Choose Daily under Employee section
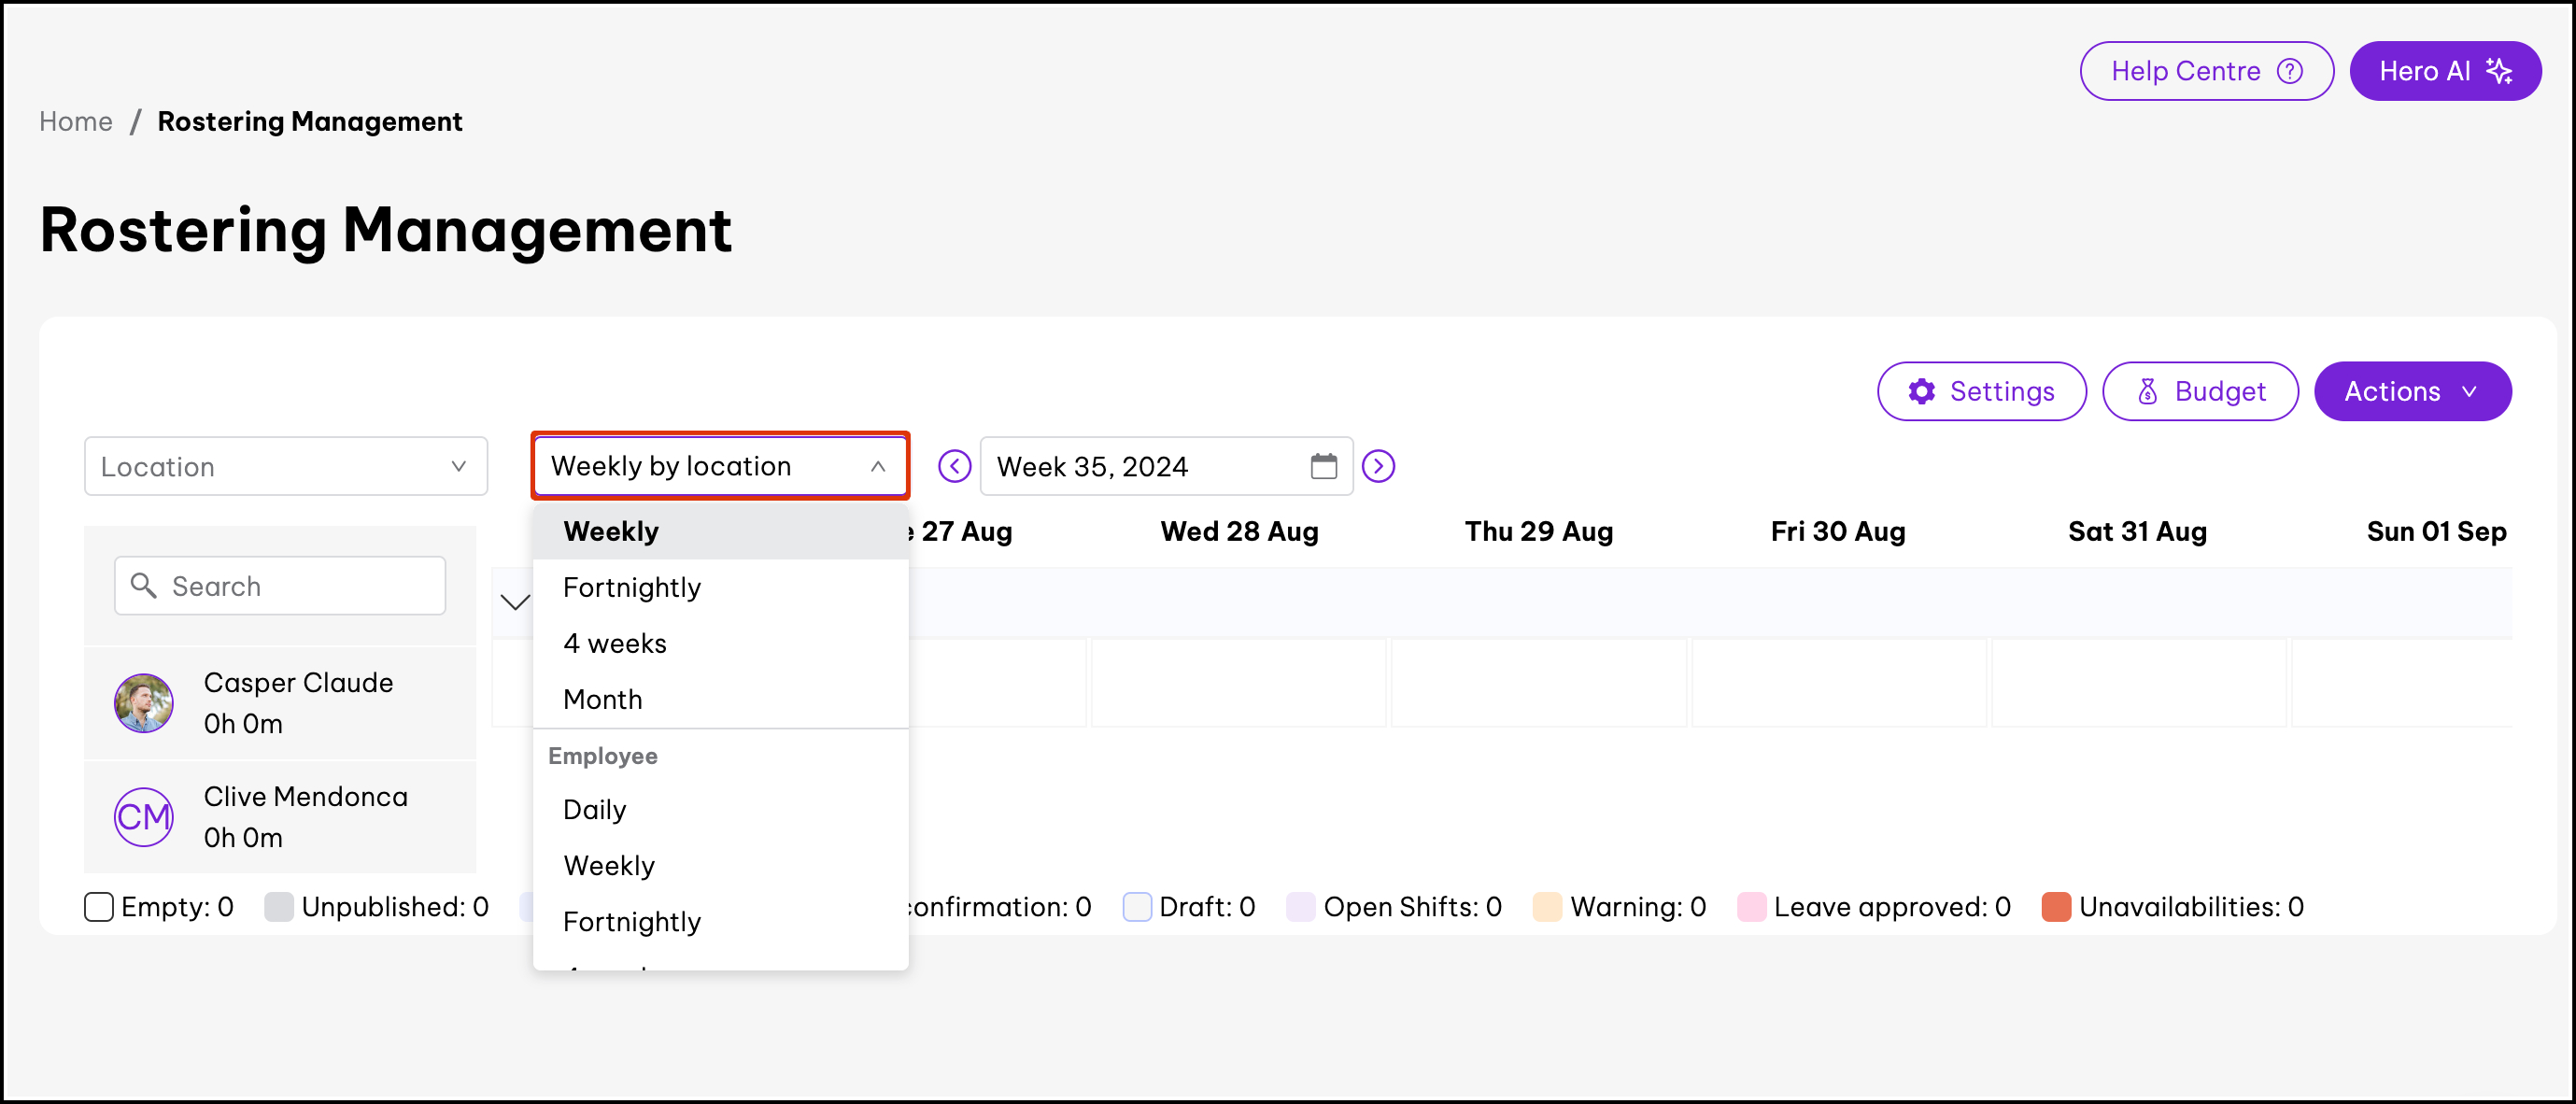Image resolution: width=2576 pixels, height=1104 pixels. point(594,809)
